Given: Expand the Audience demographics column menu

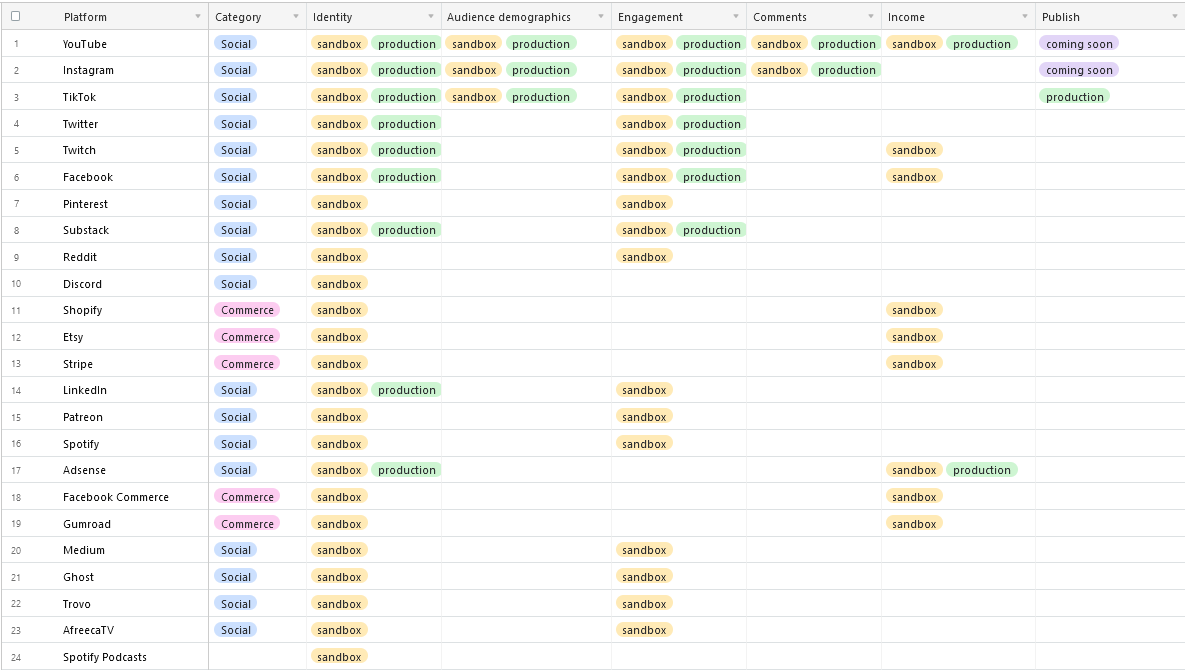Looking at the screenshot, I should click(601, 17).
